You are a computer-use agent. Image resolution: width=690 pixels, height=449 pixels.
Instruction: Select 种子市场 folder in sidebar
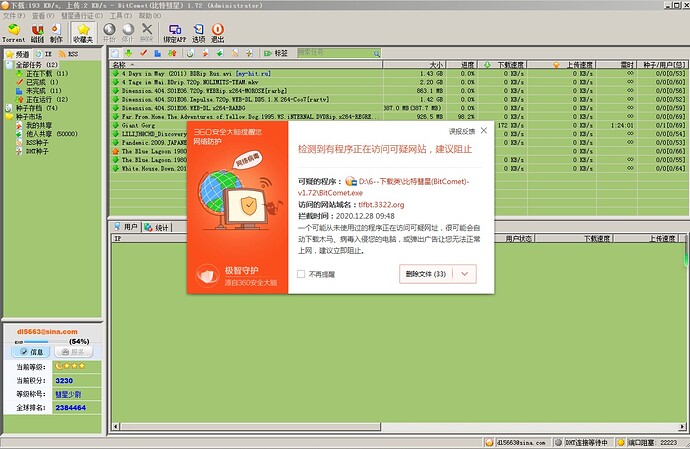point(29,117)
